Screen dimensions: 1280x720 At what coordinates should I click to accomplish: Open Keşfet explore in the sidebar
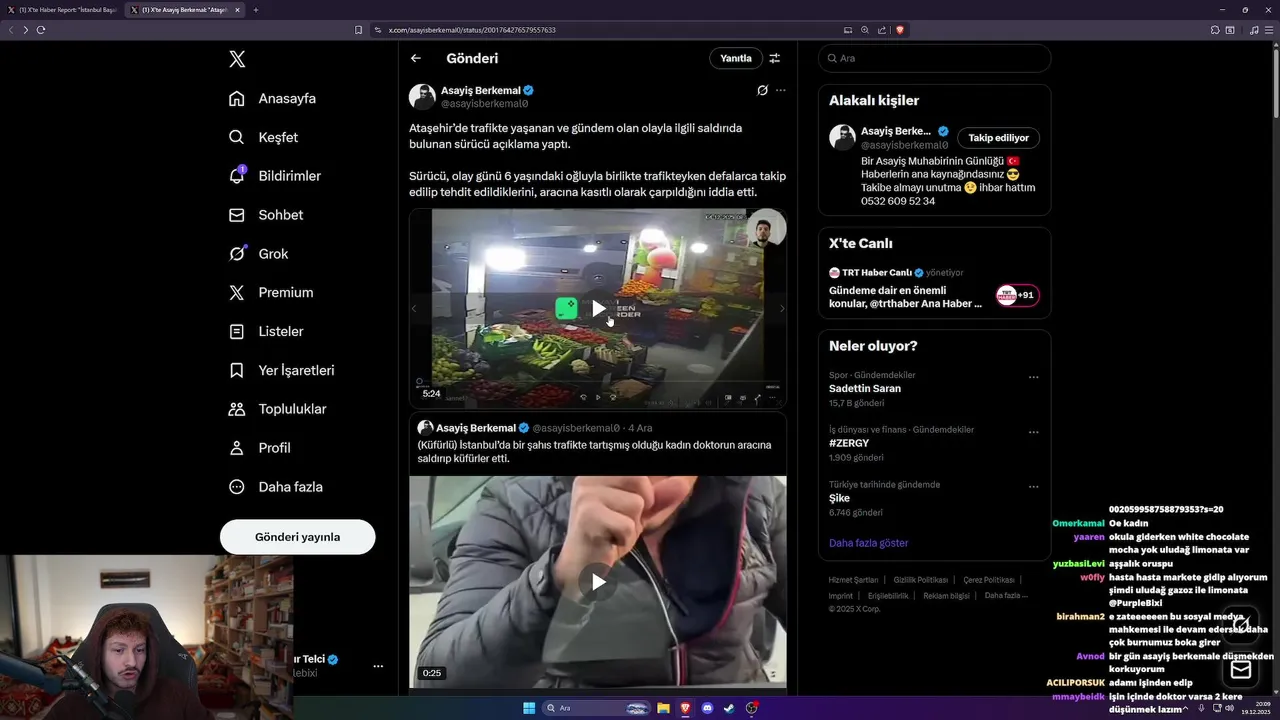263,137
